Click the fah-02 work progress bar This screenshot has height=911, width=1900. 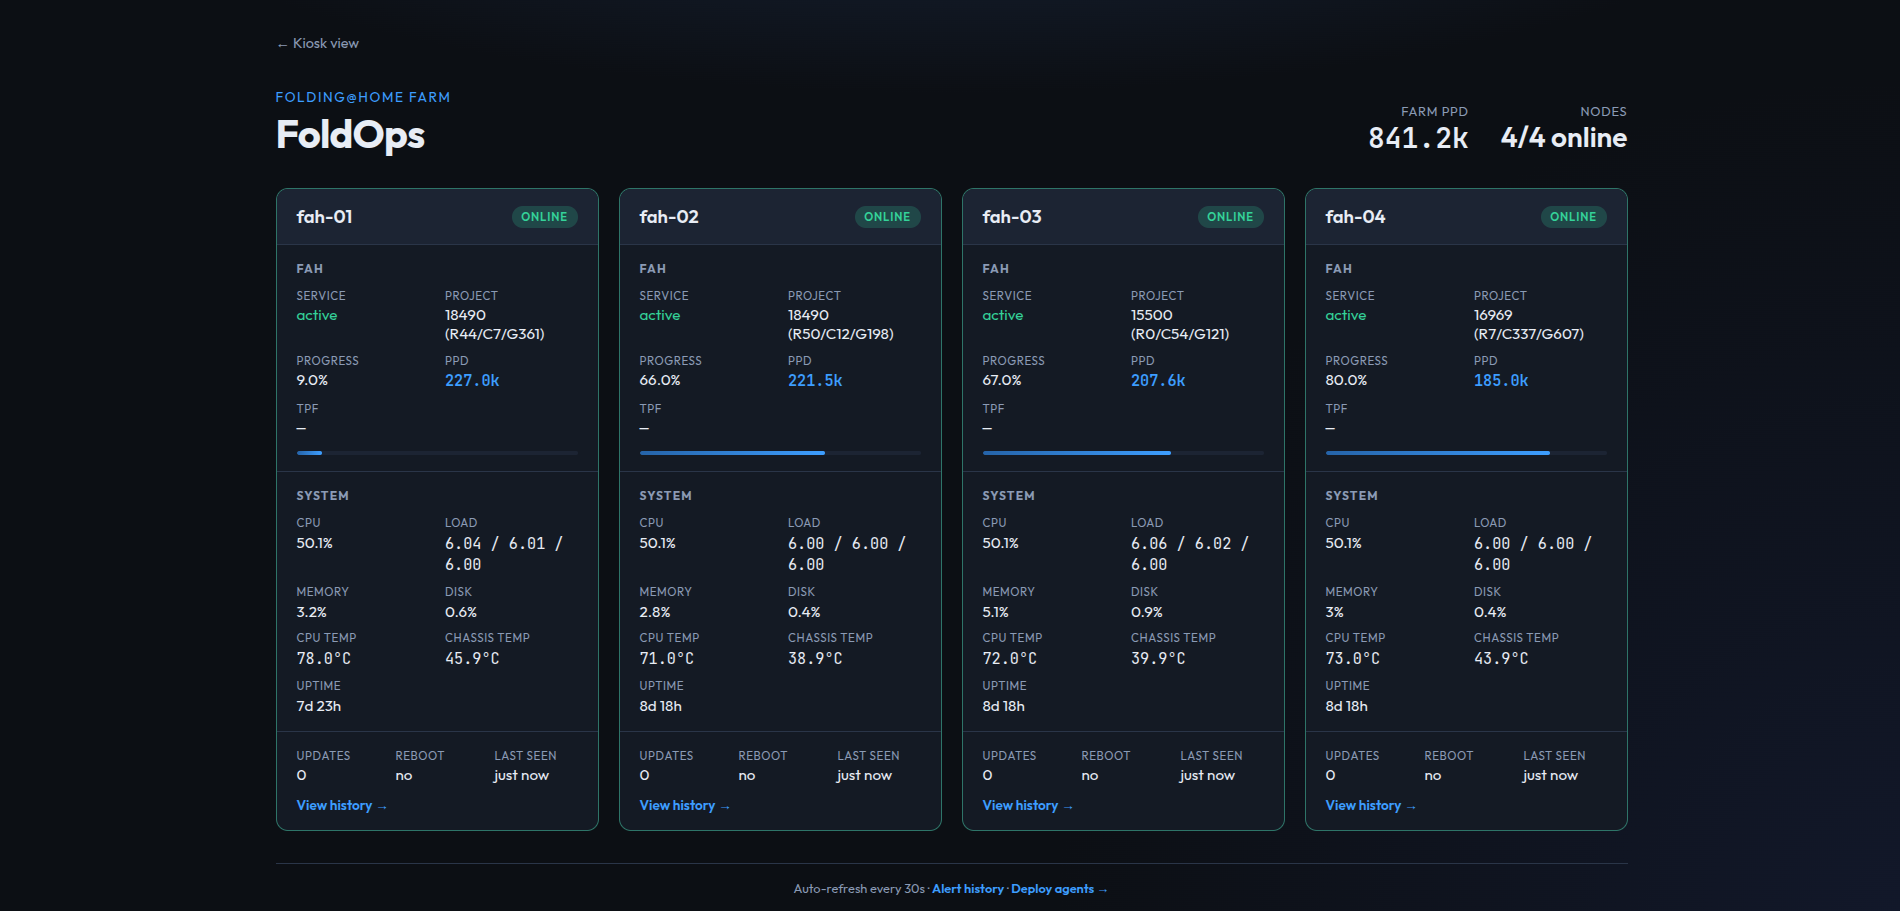click(780, 453)
